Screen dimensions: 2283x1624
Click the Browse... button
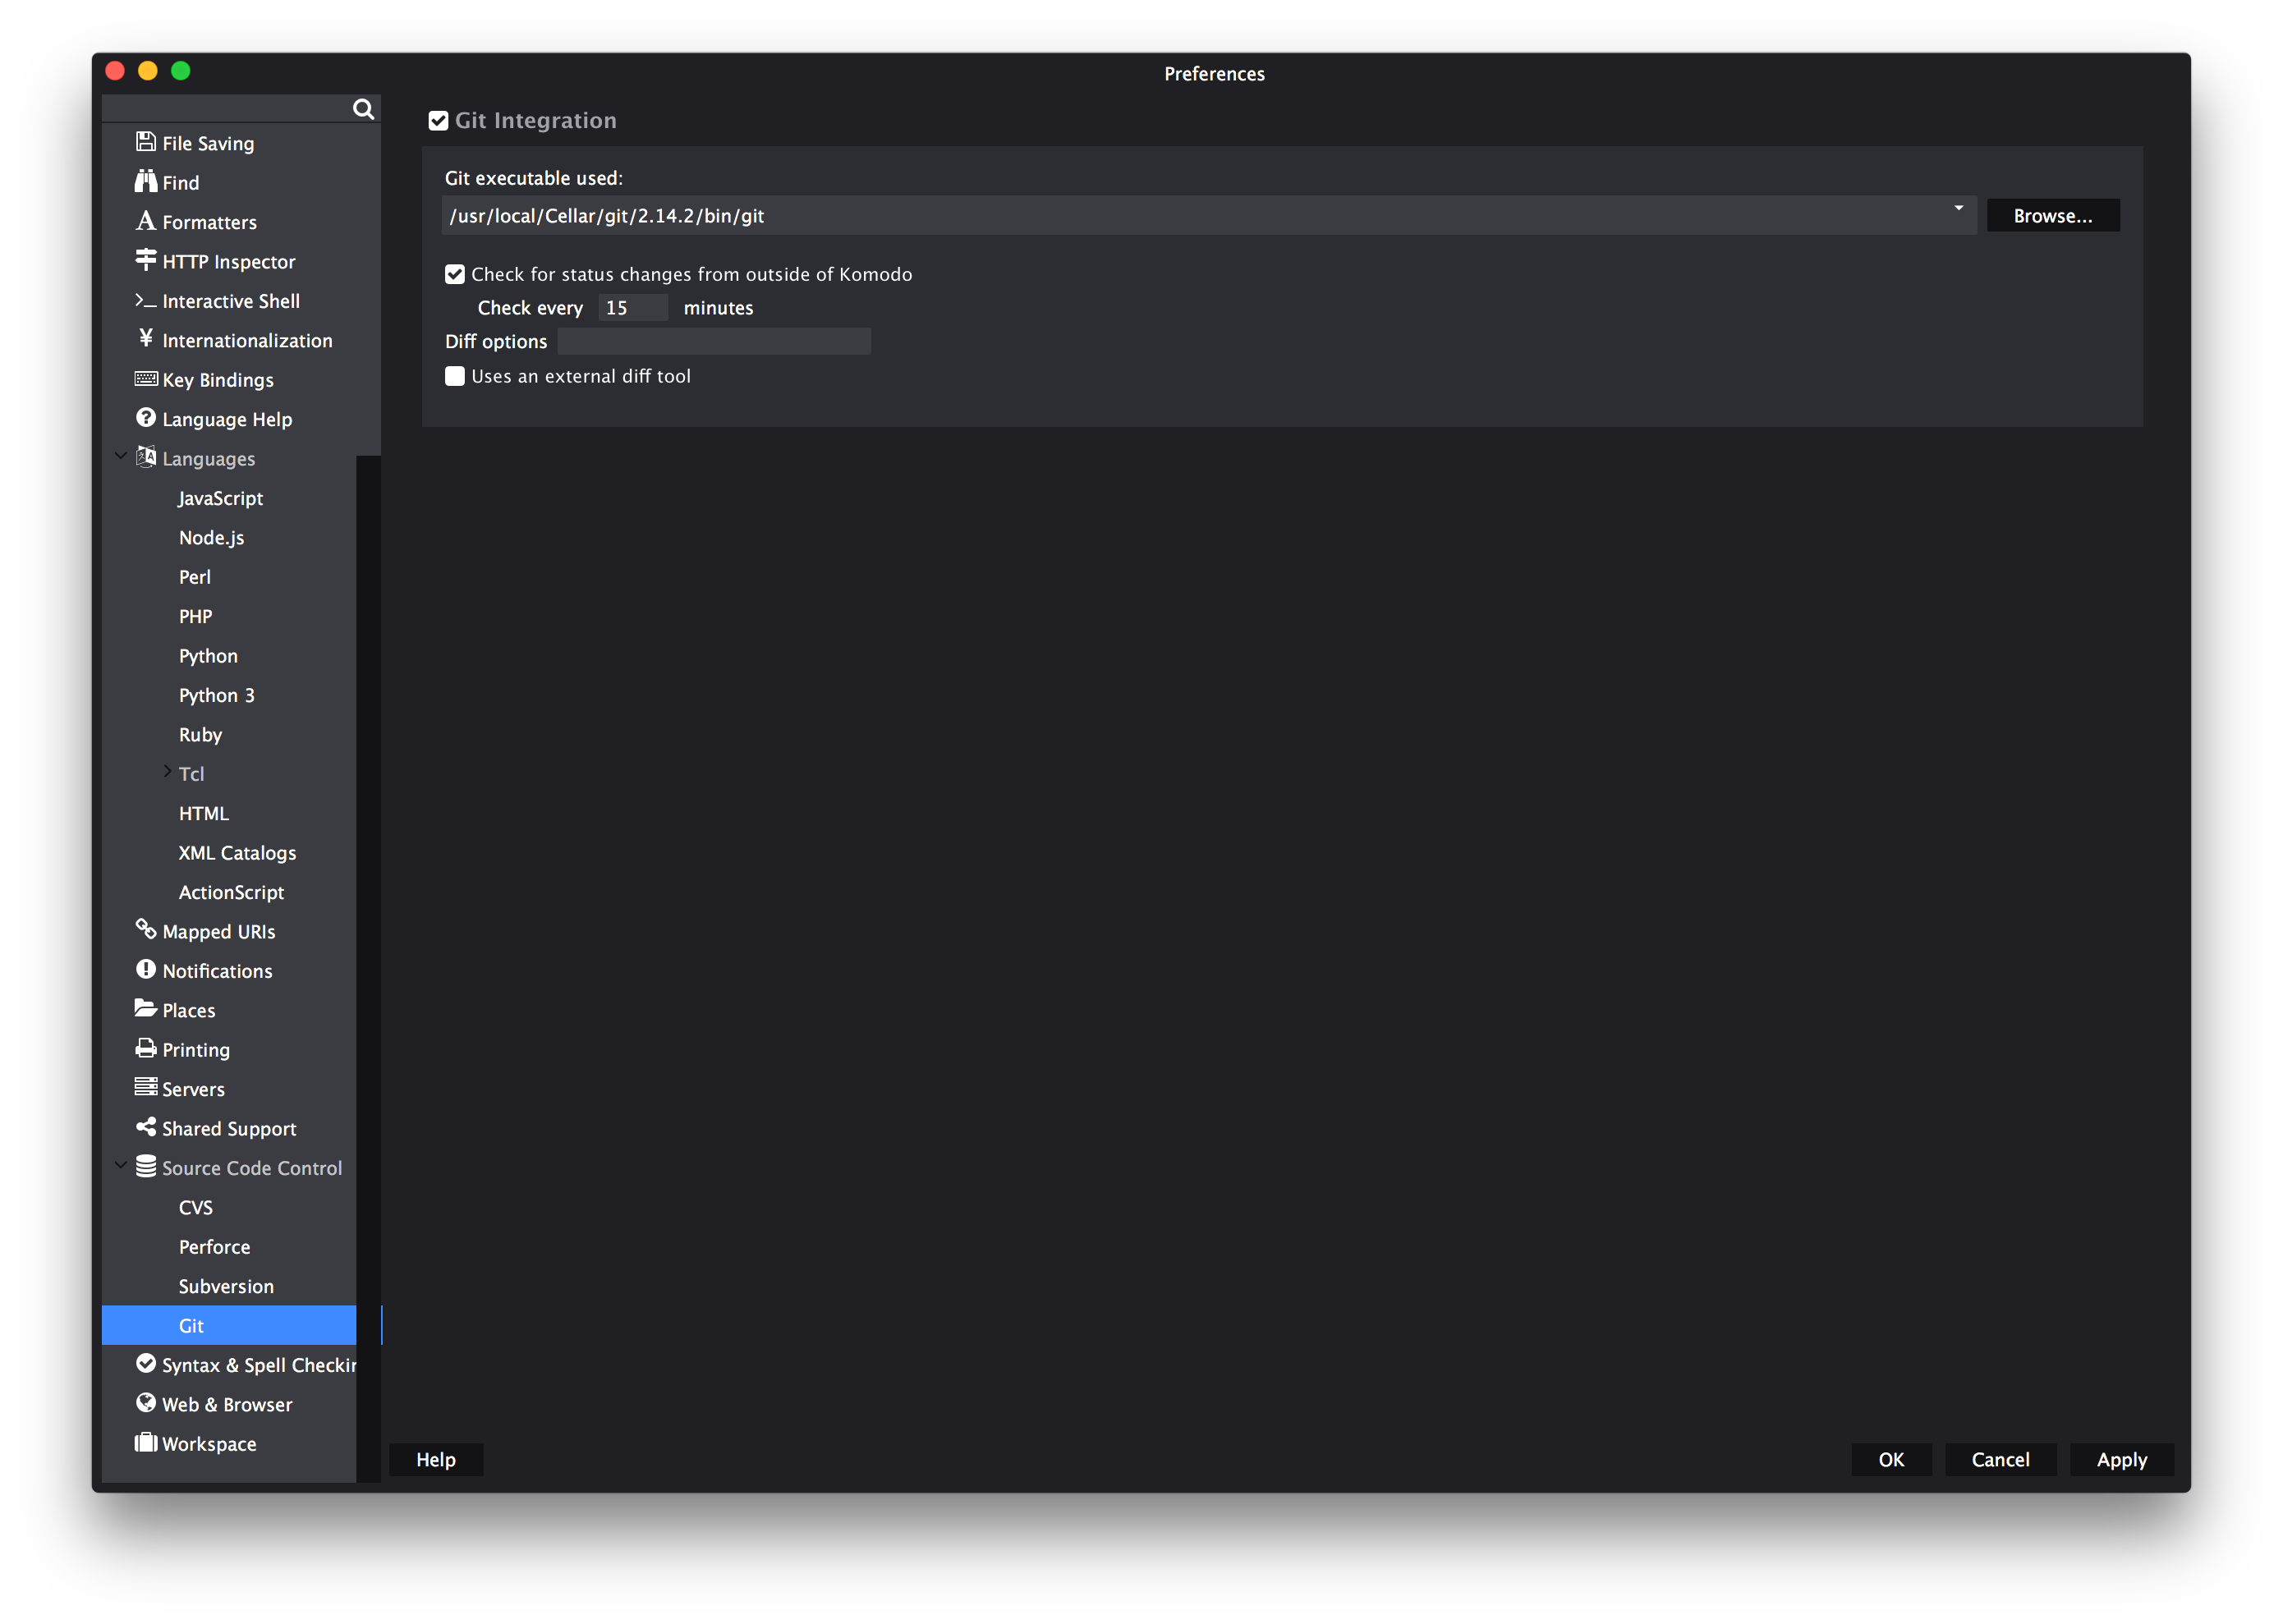click(x=2052, y=216)
